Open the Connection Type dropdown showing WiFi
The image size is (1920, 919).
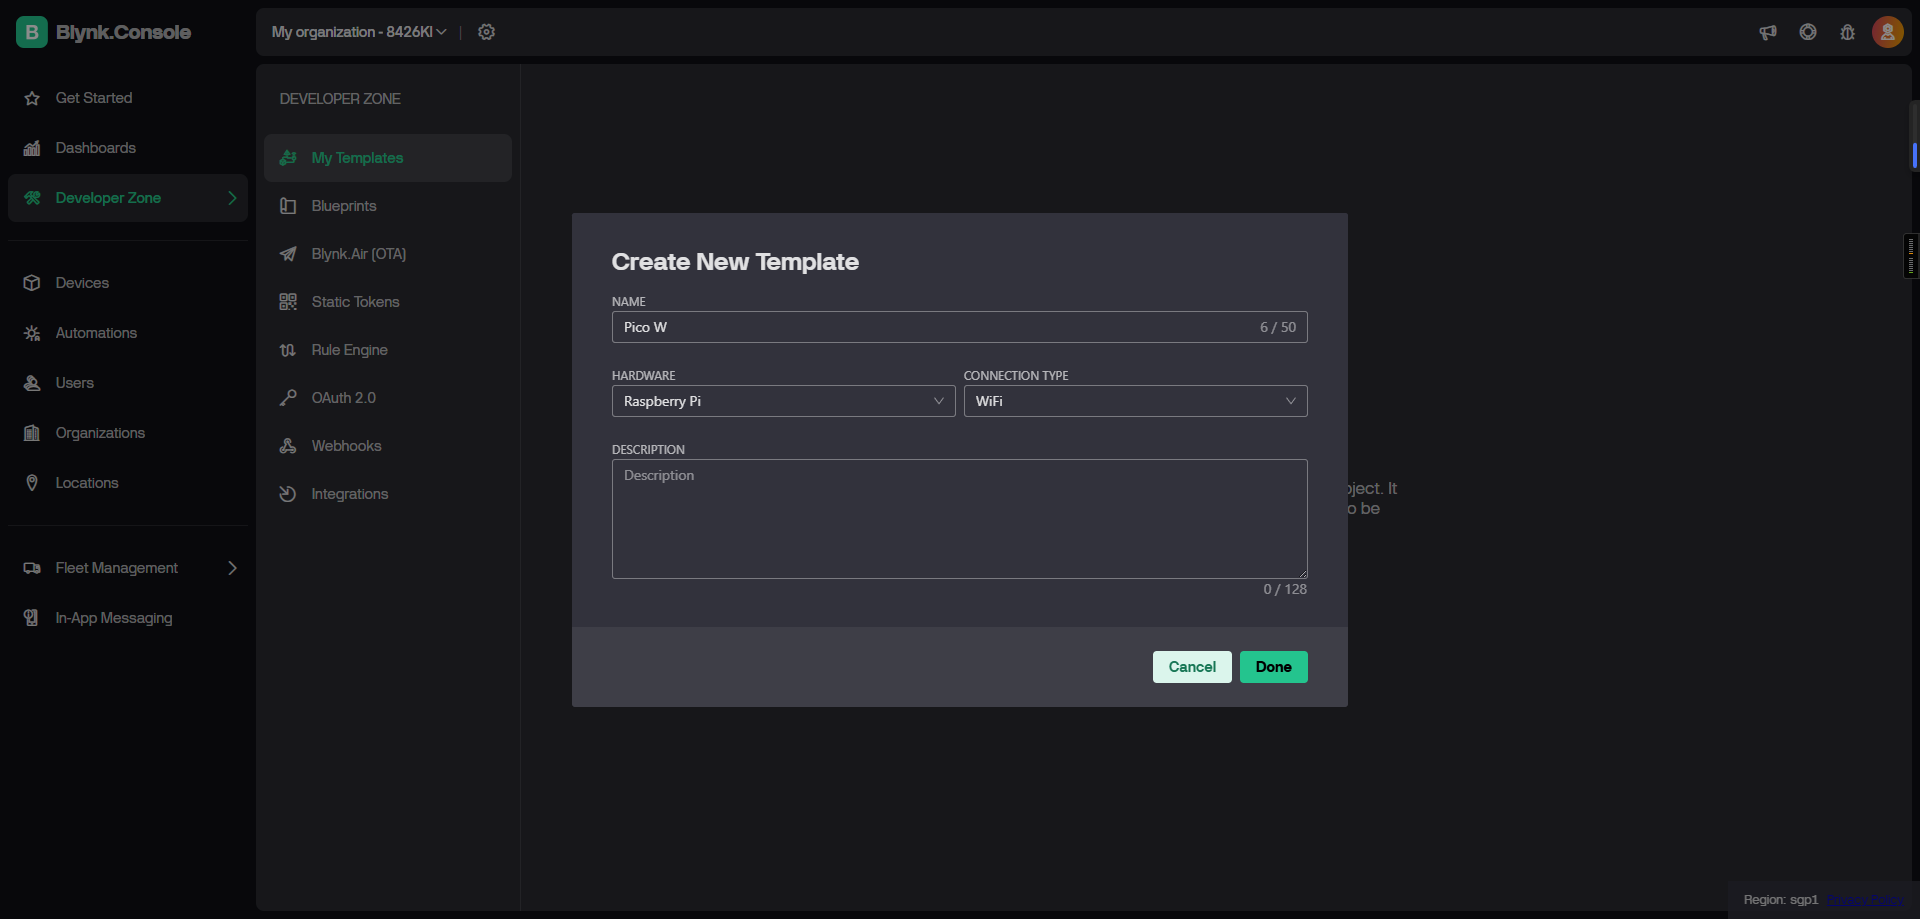click(x=1135, y=401)
